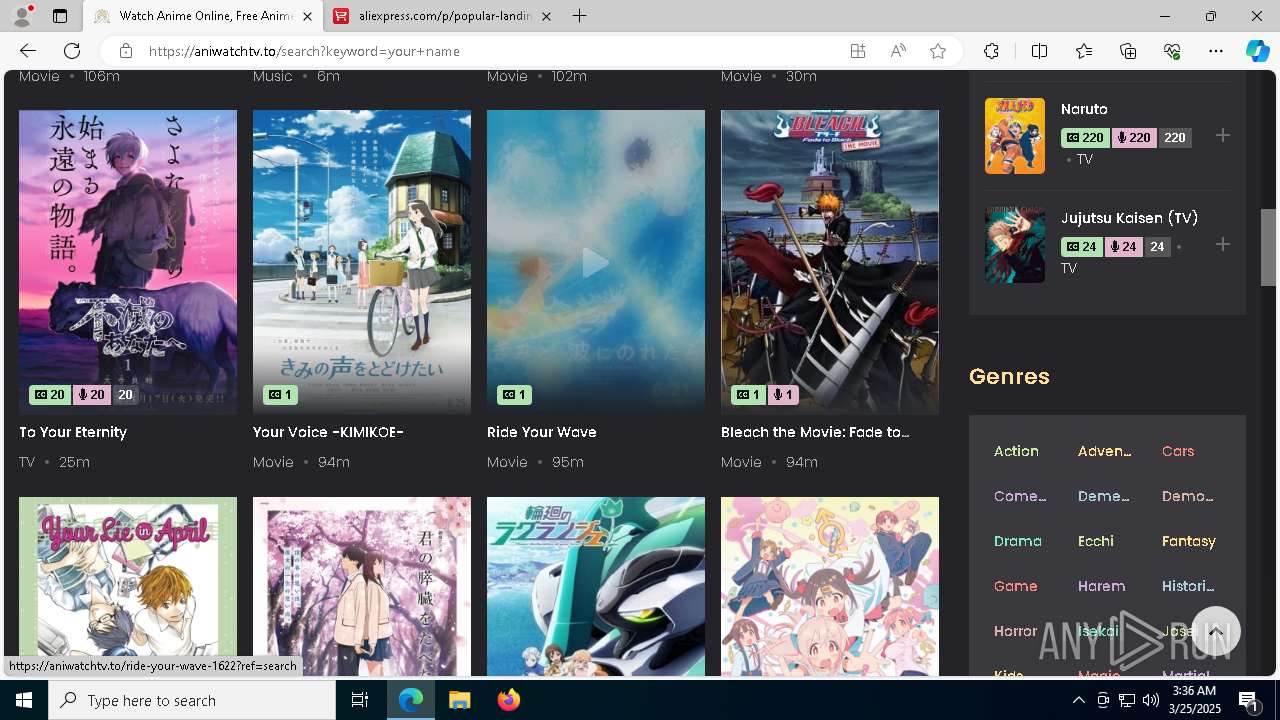
Task: Open Ride Your Wave title link
Action: click(x=542, y=432)
